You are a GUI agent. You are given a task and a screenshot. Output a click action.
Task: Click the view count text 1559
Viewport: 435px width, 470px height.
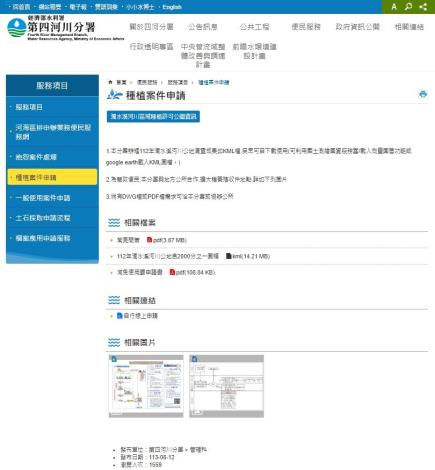(155, 465)
